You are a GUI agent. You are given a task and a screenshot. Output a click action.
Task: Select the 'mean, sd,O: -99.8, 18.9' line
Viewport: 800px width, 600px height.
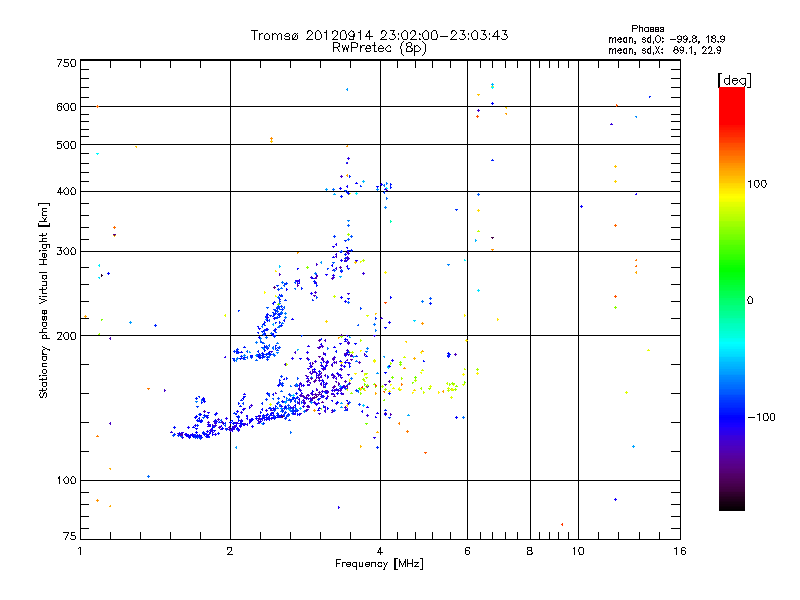pyautogui.click(x=666, y=39)
